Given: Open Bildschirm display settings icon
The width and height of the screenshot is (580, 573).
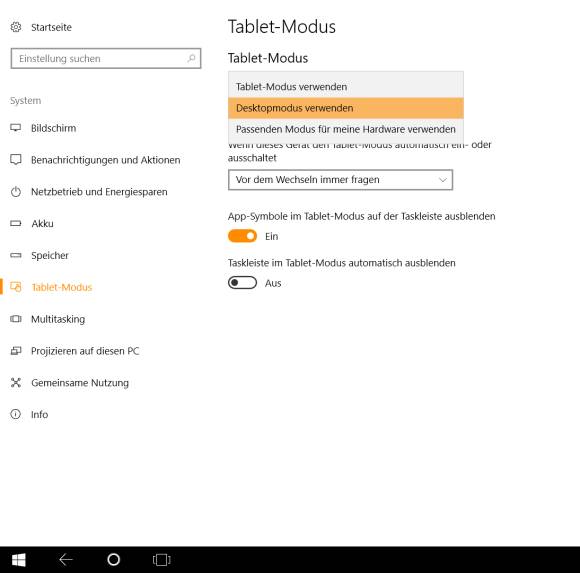Looking at the screenshot, I should (16, 128).
